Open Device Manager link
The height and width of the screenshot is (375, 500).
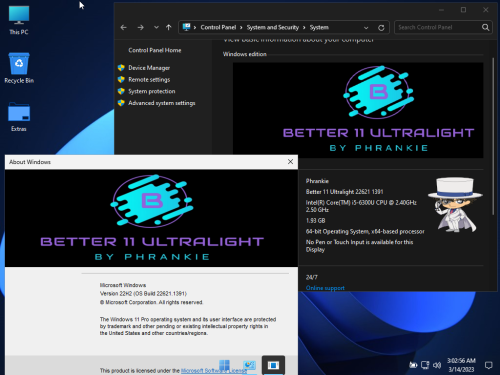149,68
